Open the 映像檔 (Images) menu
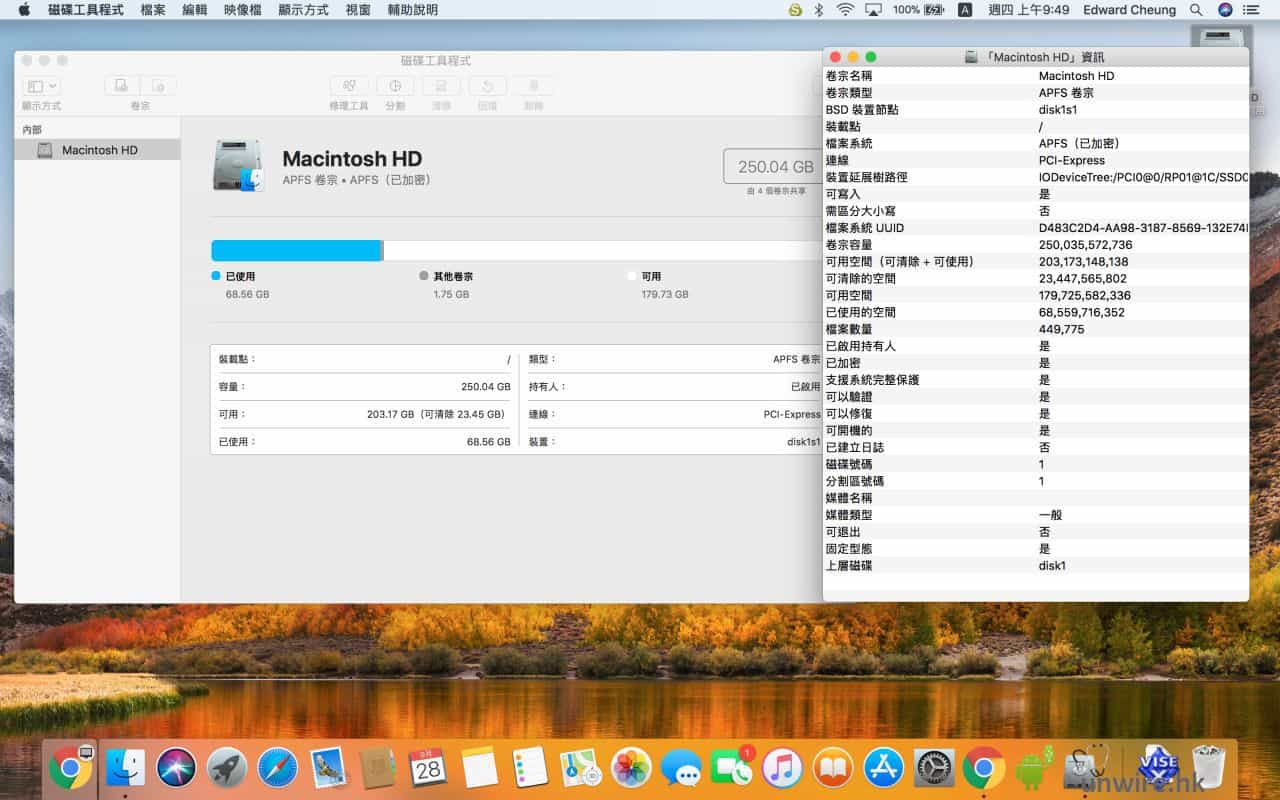The width and height of the screenshot is (1280, 800). (243, 10)
